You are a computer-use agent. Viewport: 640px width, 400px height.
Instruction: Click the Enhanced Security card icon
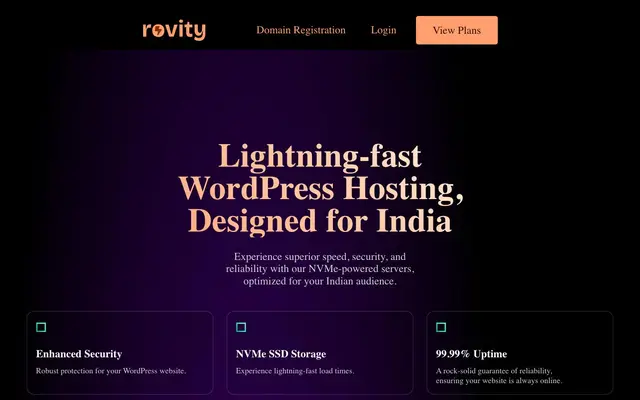coord(41,327)
